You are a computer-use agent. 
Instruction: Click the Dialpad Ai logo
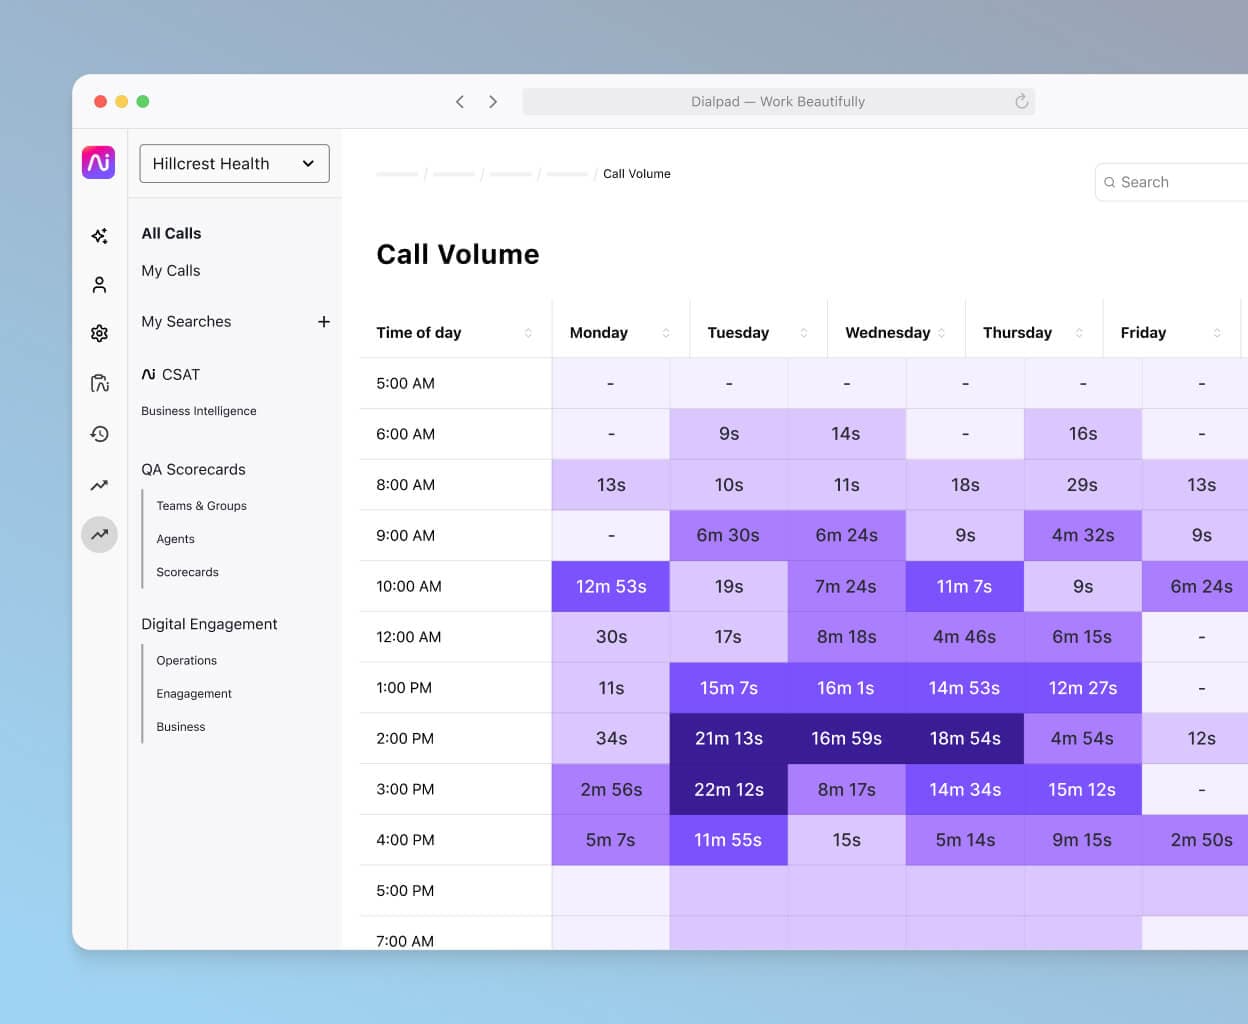(98, 162)
